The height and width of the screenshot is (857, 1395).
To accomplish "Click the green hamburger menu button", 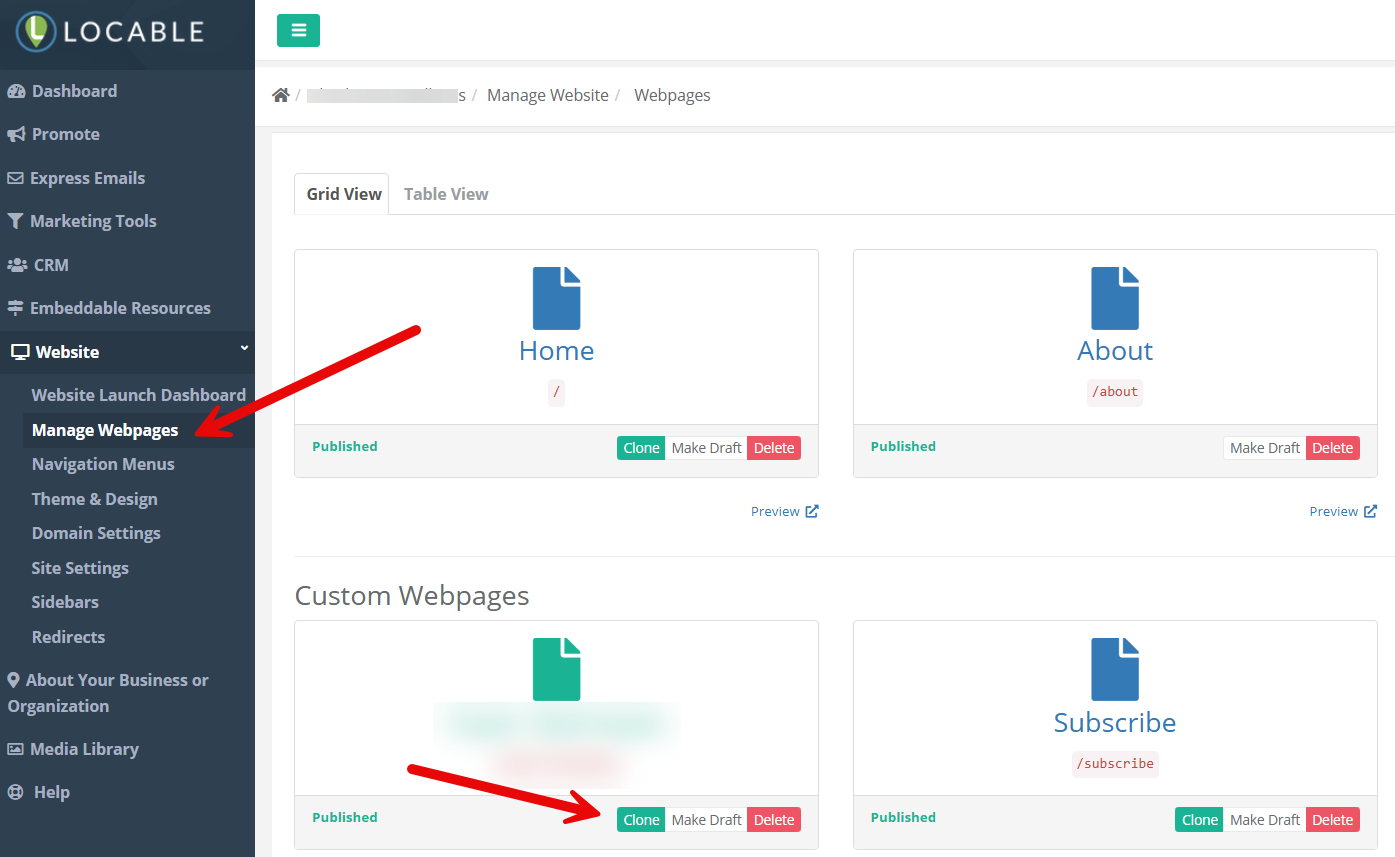I will (298, 30).
